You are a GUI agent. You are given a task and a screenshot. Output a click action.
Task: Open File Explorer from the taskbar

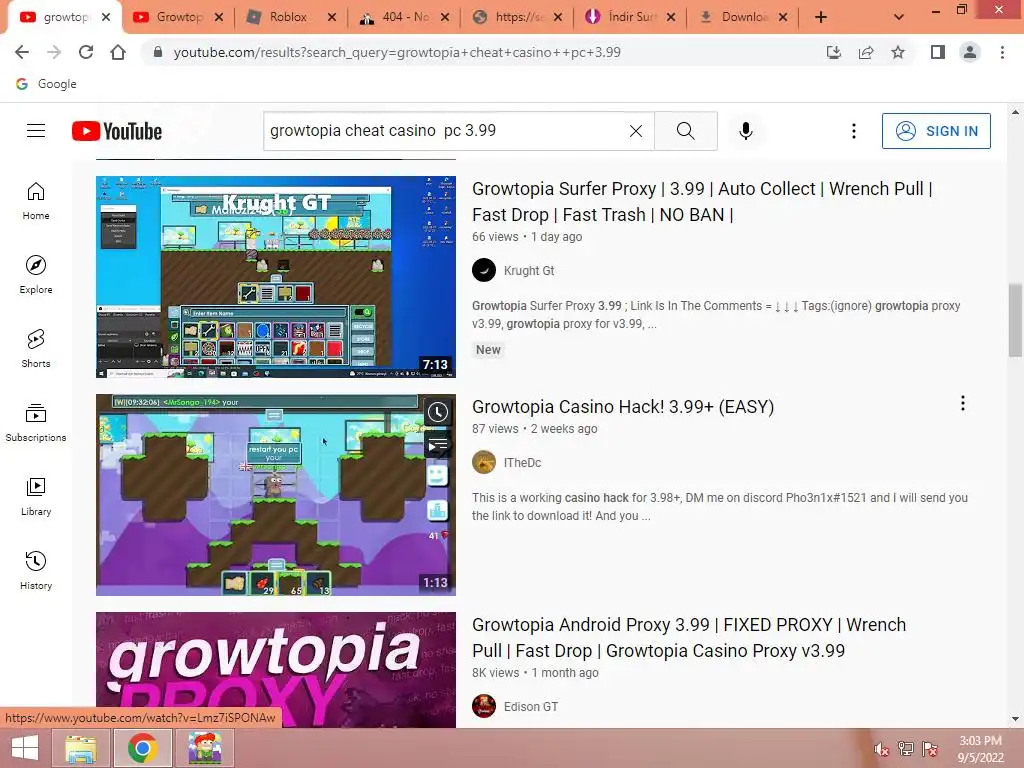(80, 748)
